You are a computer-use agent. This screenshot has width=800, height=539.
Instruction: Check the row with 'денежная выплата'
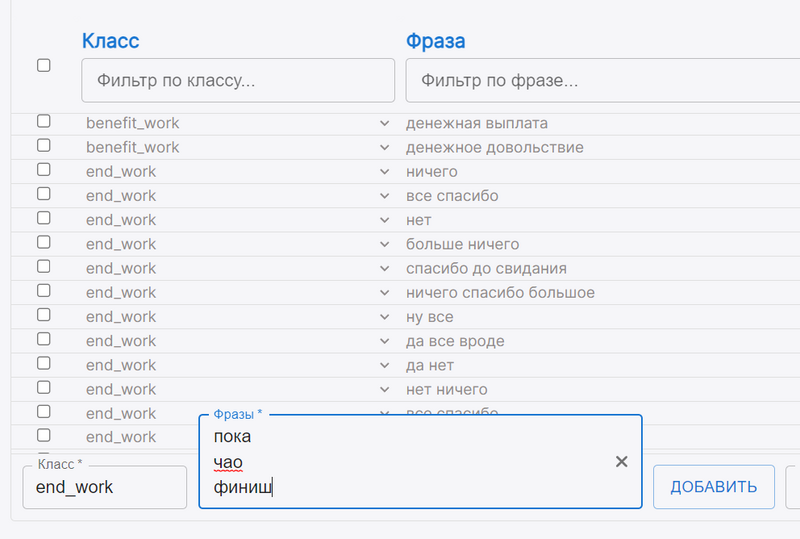pos(43,122)
